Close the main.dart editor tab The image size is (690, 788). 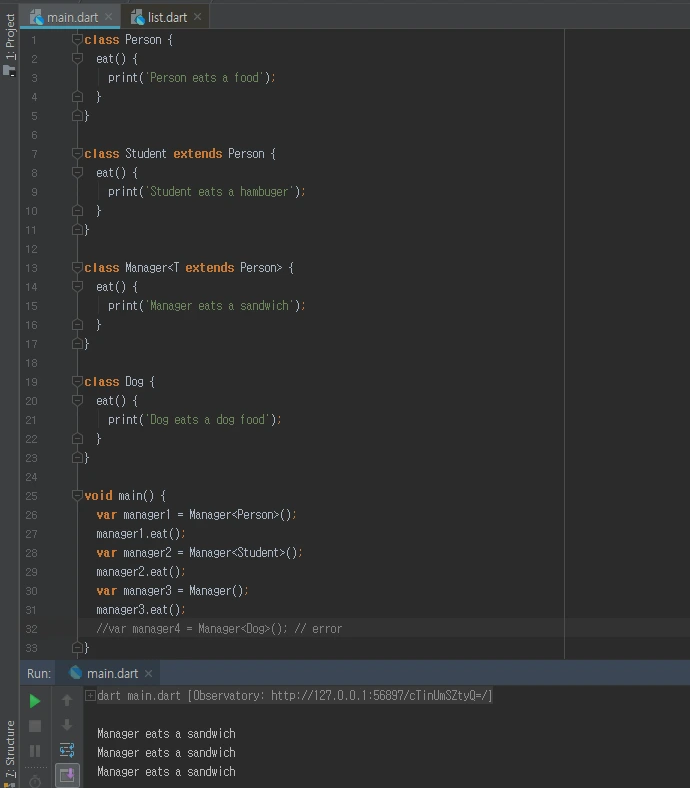109,17
